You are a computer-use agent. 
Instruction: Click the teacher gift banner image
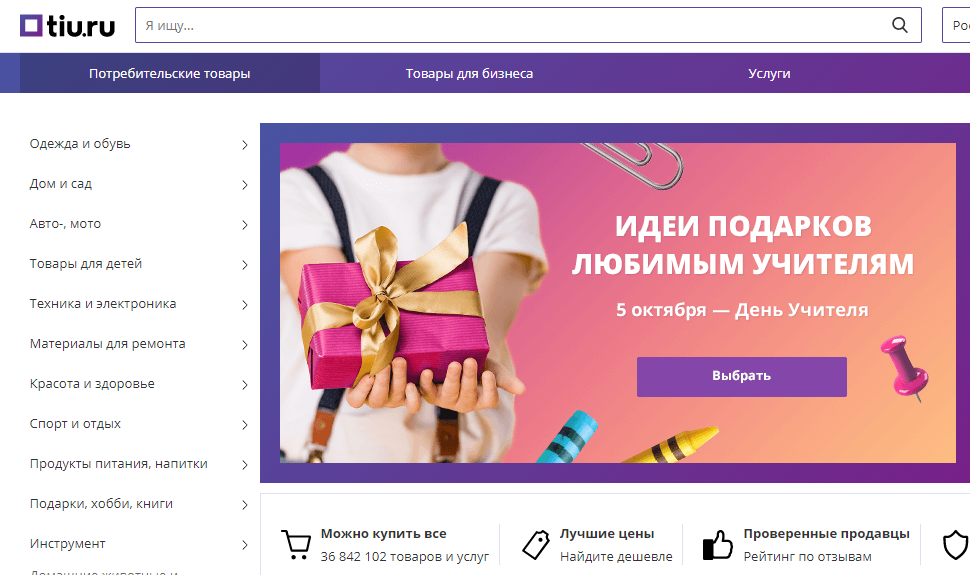(617, 303)
